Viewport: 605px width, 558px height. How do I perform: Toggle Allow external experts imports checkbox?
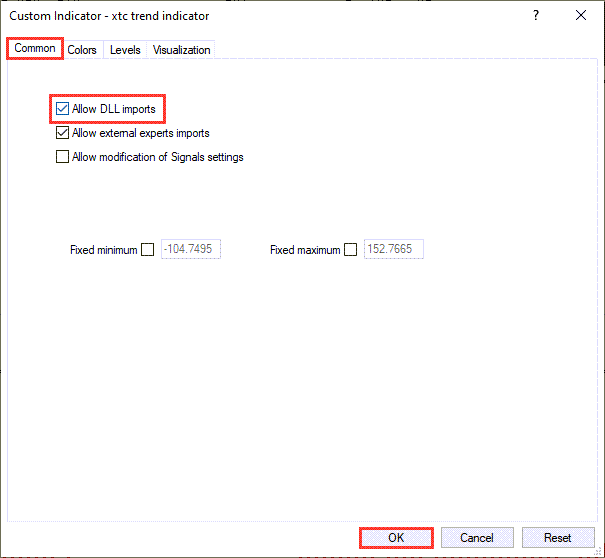pos(62,133)
